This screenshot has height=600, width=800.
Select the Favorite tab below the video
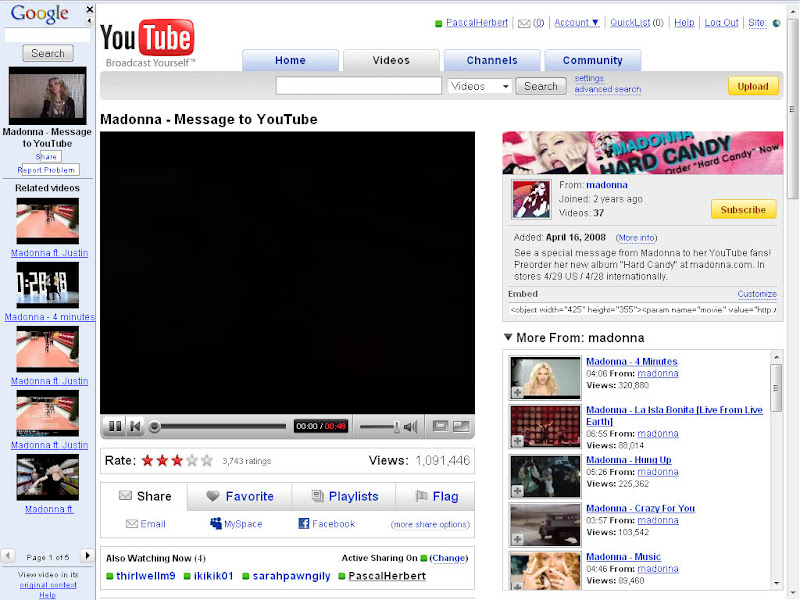click(240, 496)
